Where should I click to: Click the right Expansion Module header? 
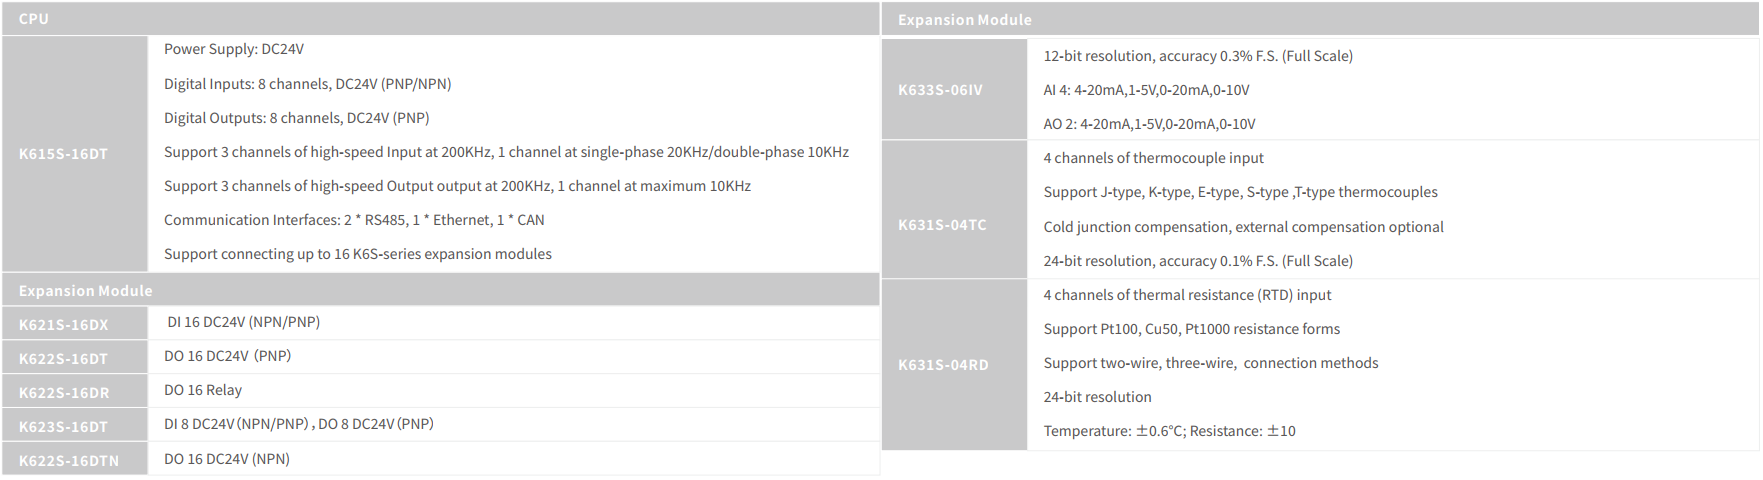tap(965, 20)
